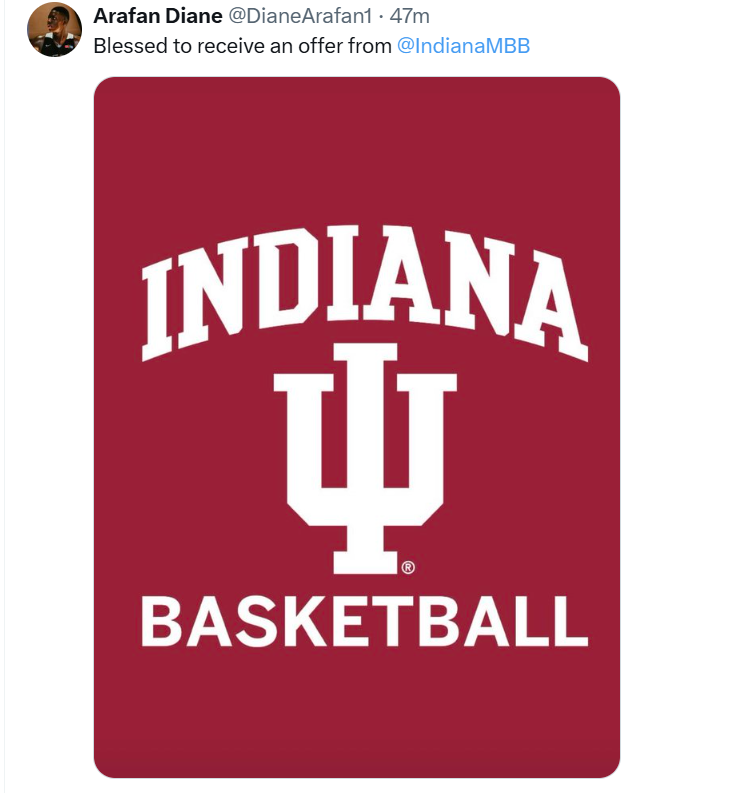The height and width of the screenshot is (793, 731).
Task: Open the tweet via 47m timestamp
Action: click(409, 17)
